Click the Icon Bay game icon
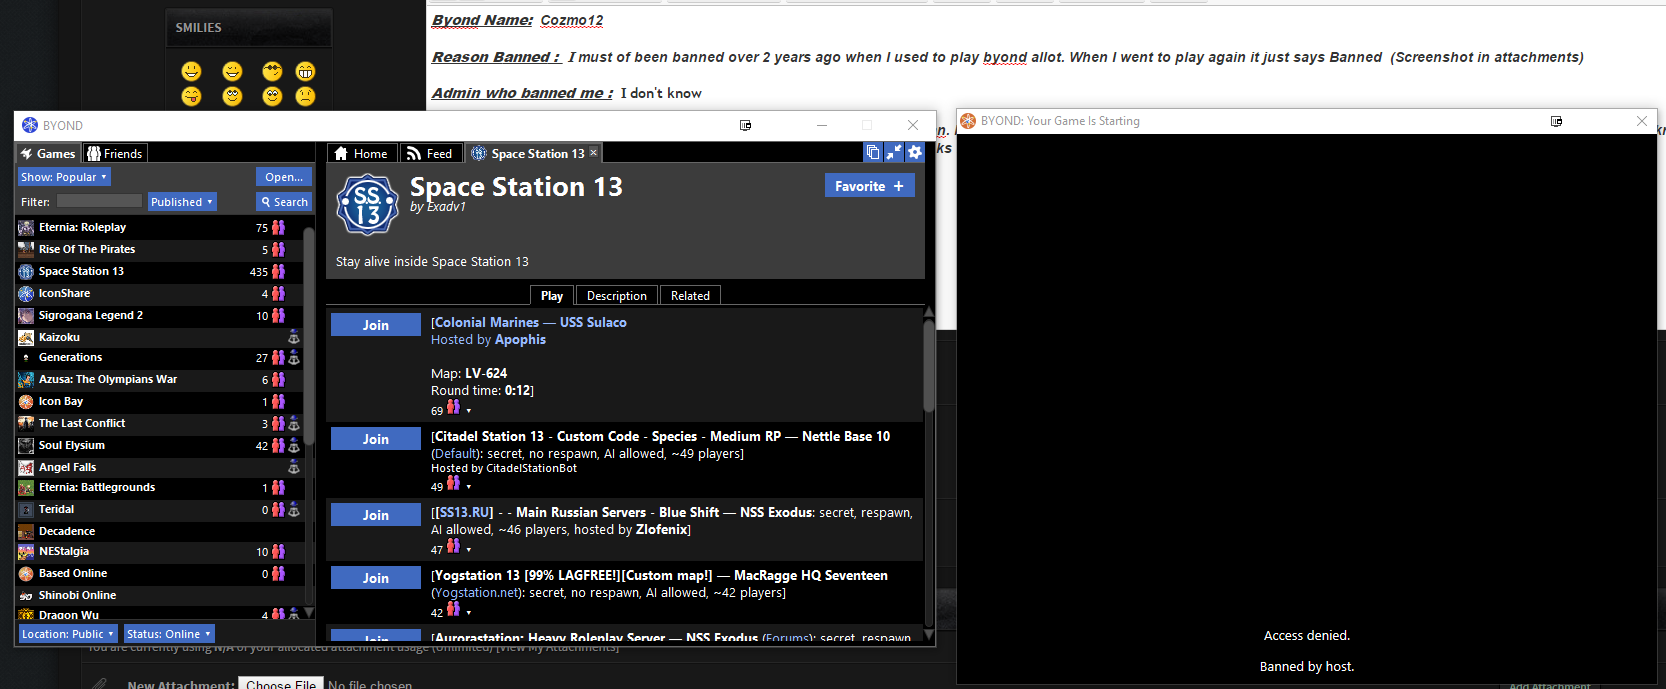The image size is (1666, 689). [x=26, y=402]
